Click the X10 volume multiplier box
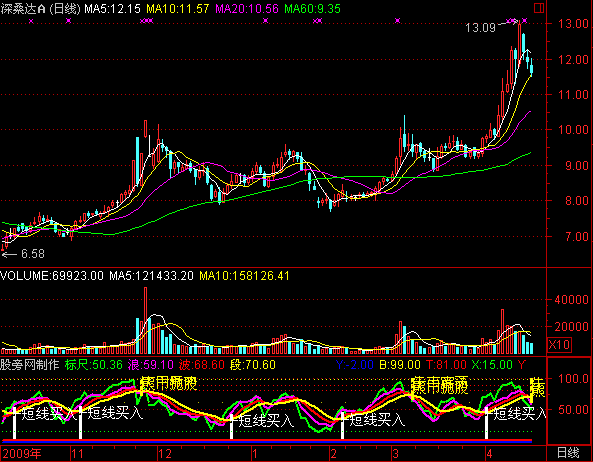 pos(559,345)
